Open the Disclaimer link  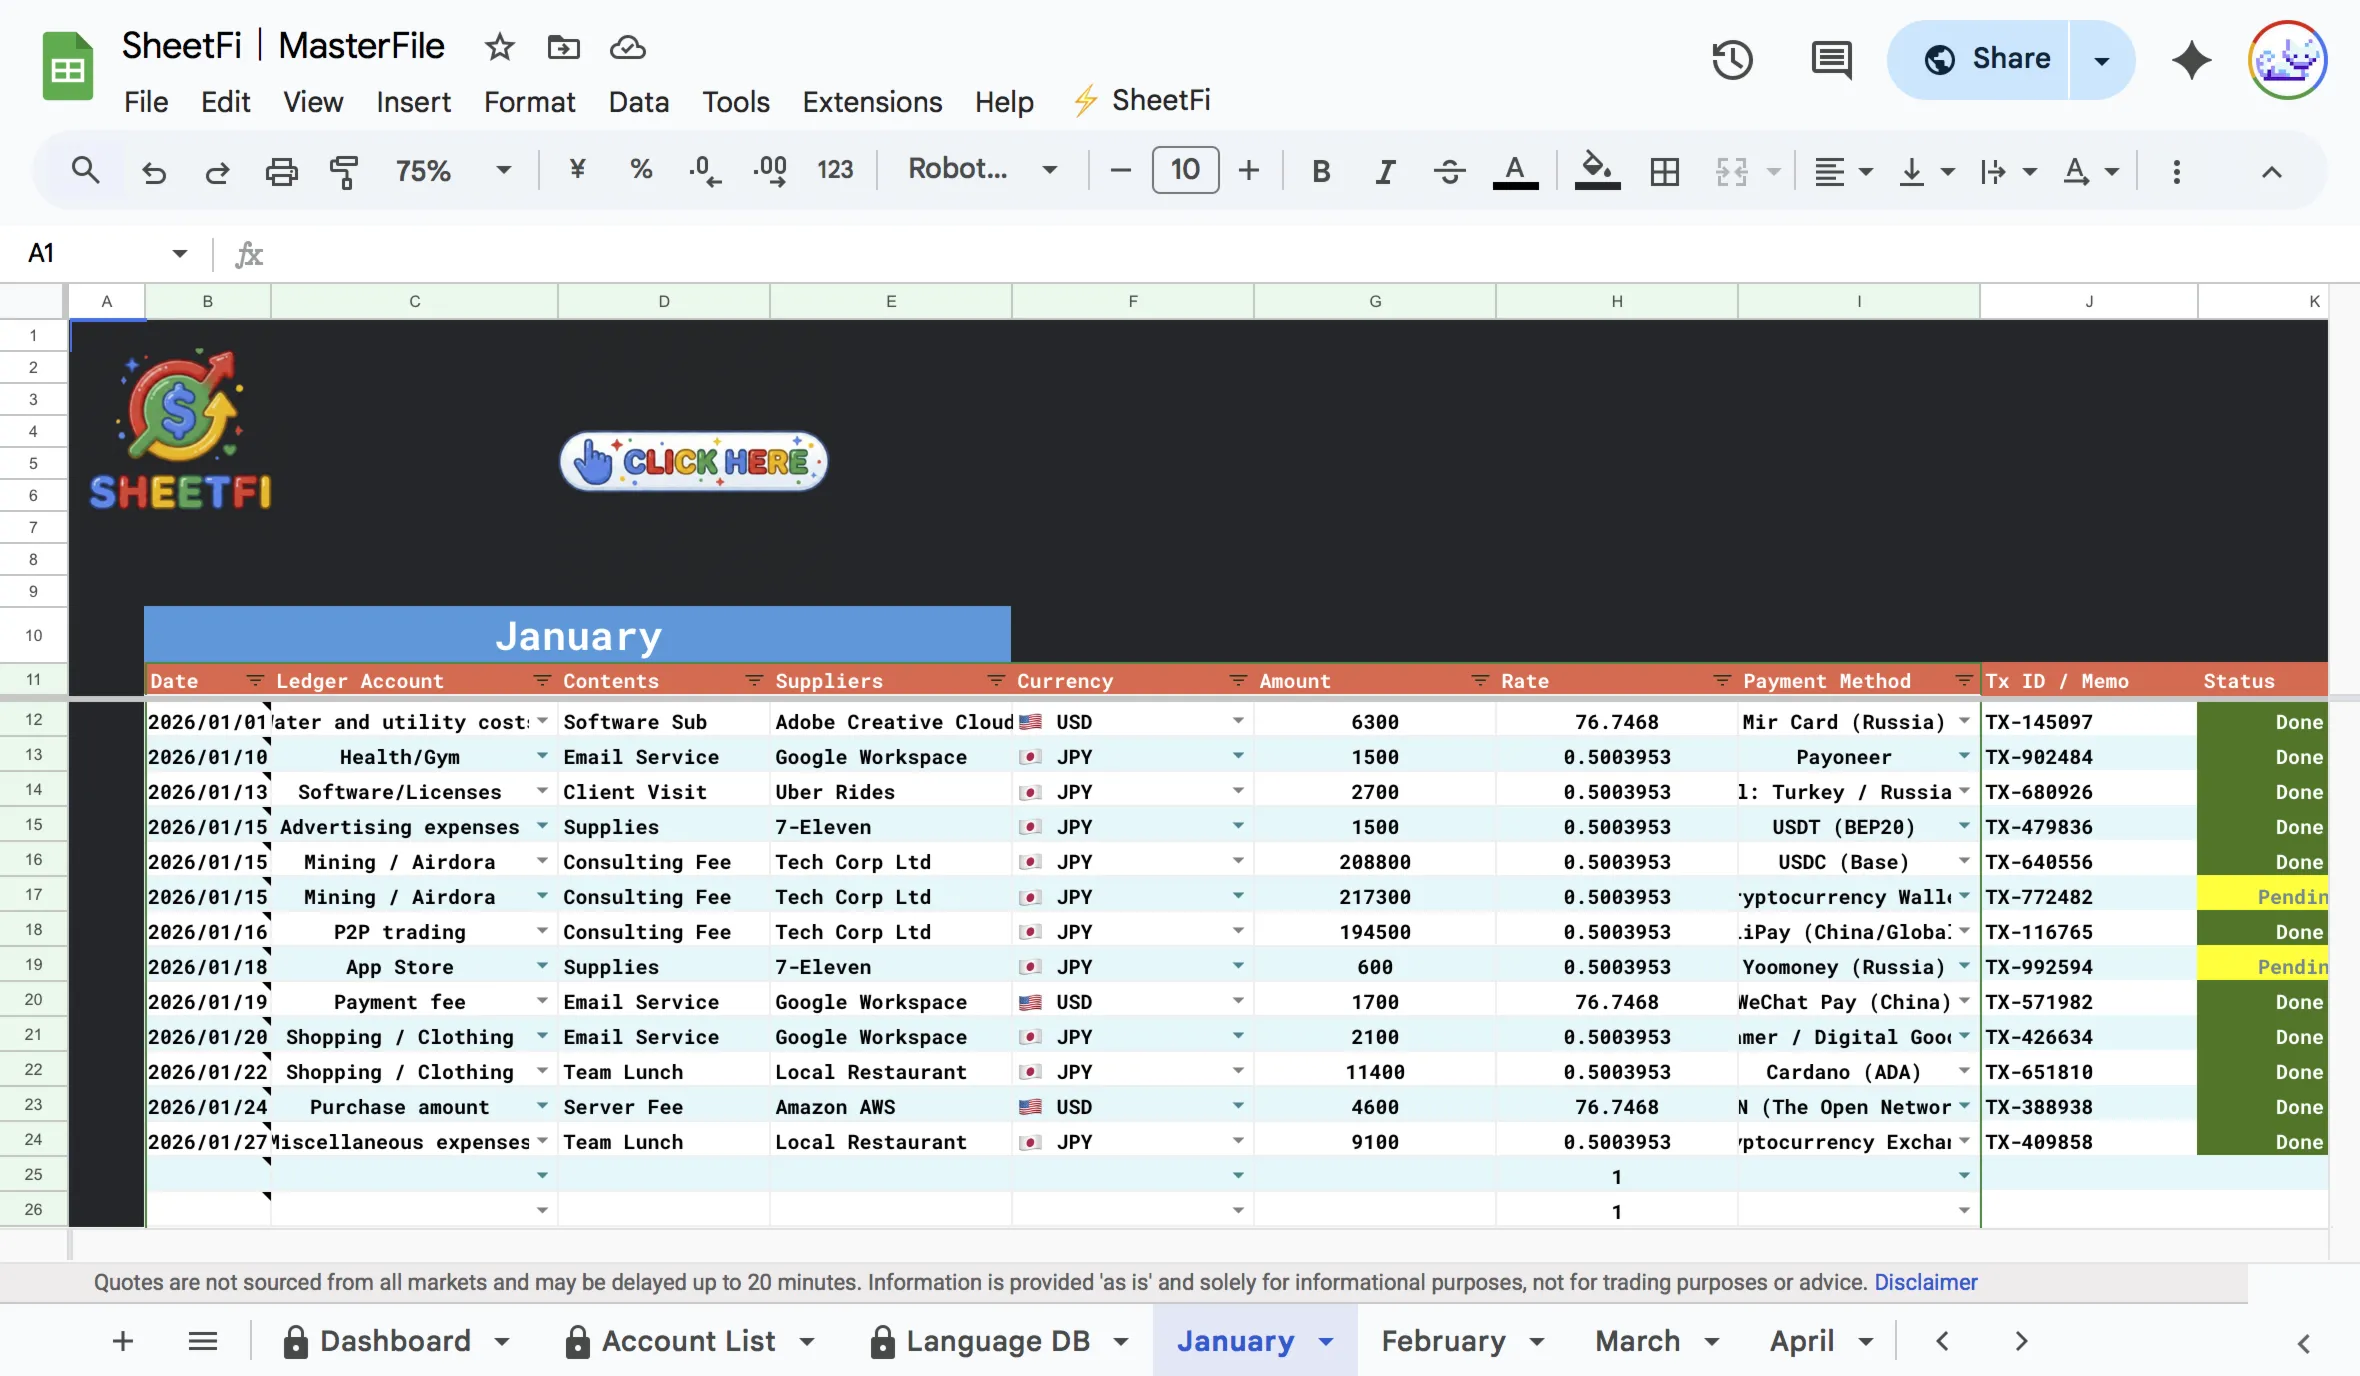tap(1925, 1282)
